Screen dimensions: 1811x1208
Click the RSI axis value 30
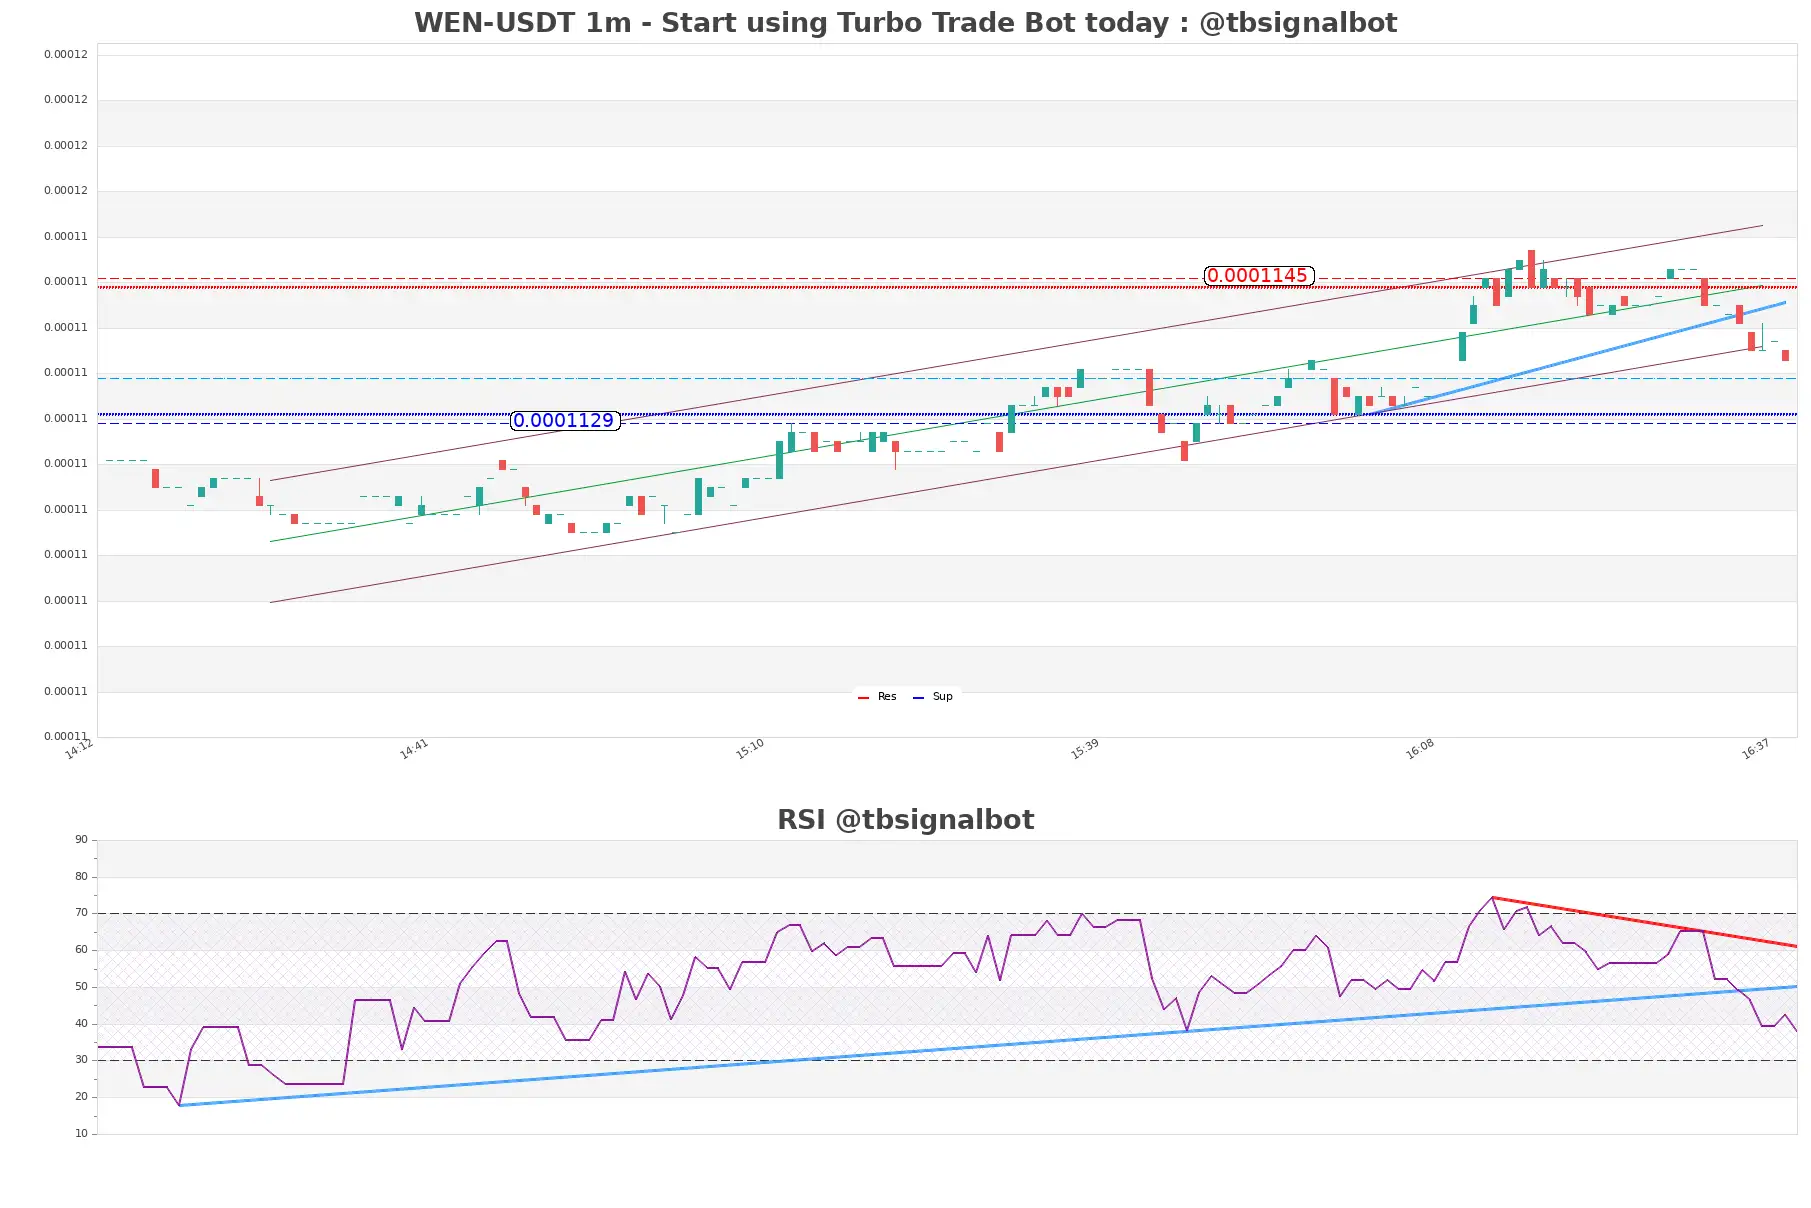tap(81, 1060)
